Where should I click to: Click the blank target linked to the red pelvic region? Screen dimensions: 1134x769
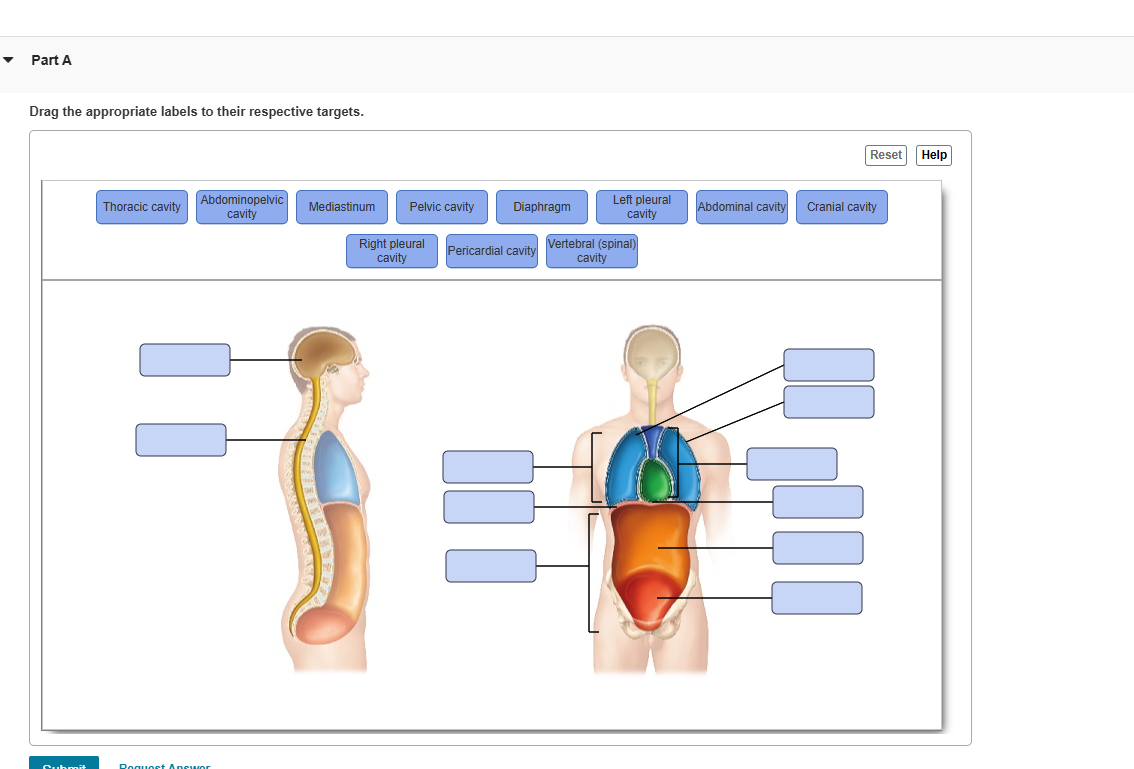click(817, 598)
